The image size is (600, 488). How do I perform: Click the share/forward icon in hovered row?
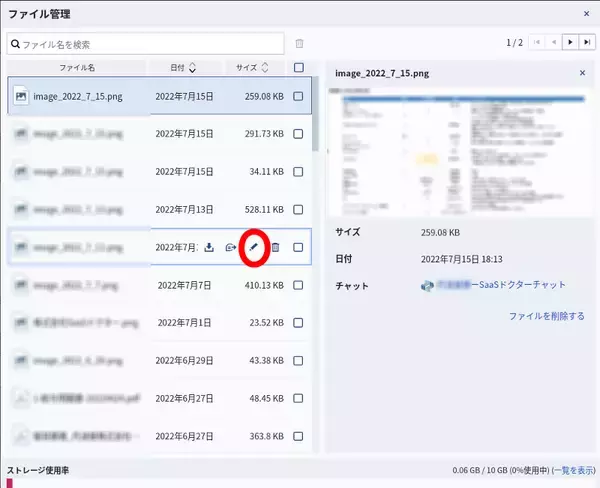point(231,247)
